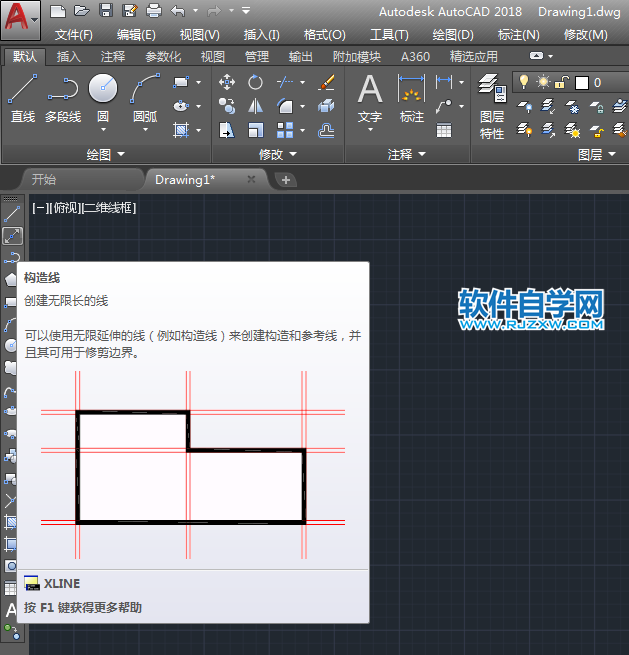This screenshot has height=655, width=629.
Task: Select the Move tool in 修改 panel
Action: 227,82
